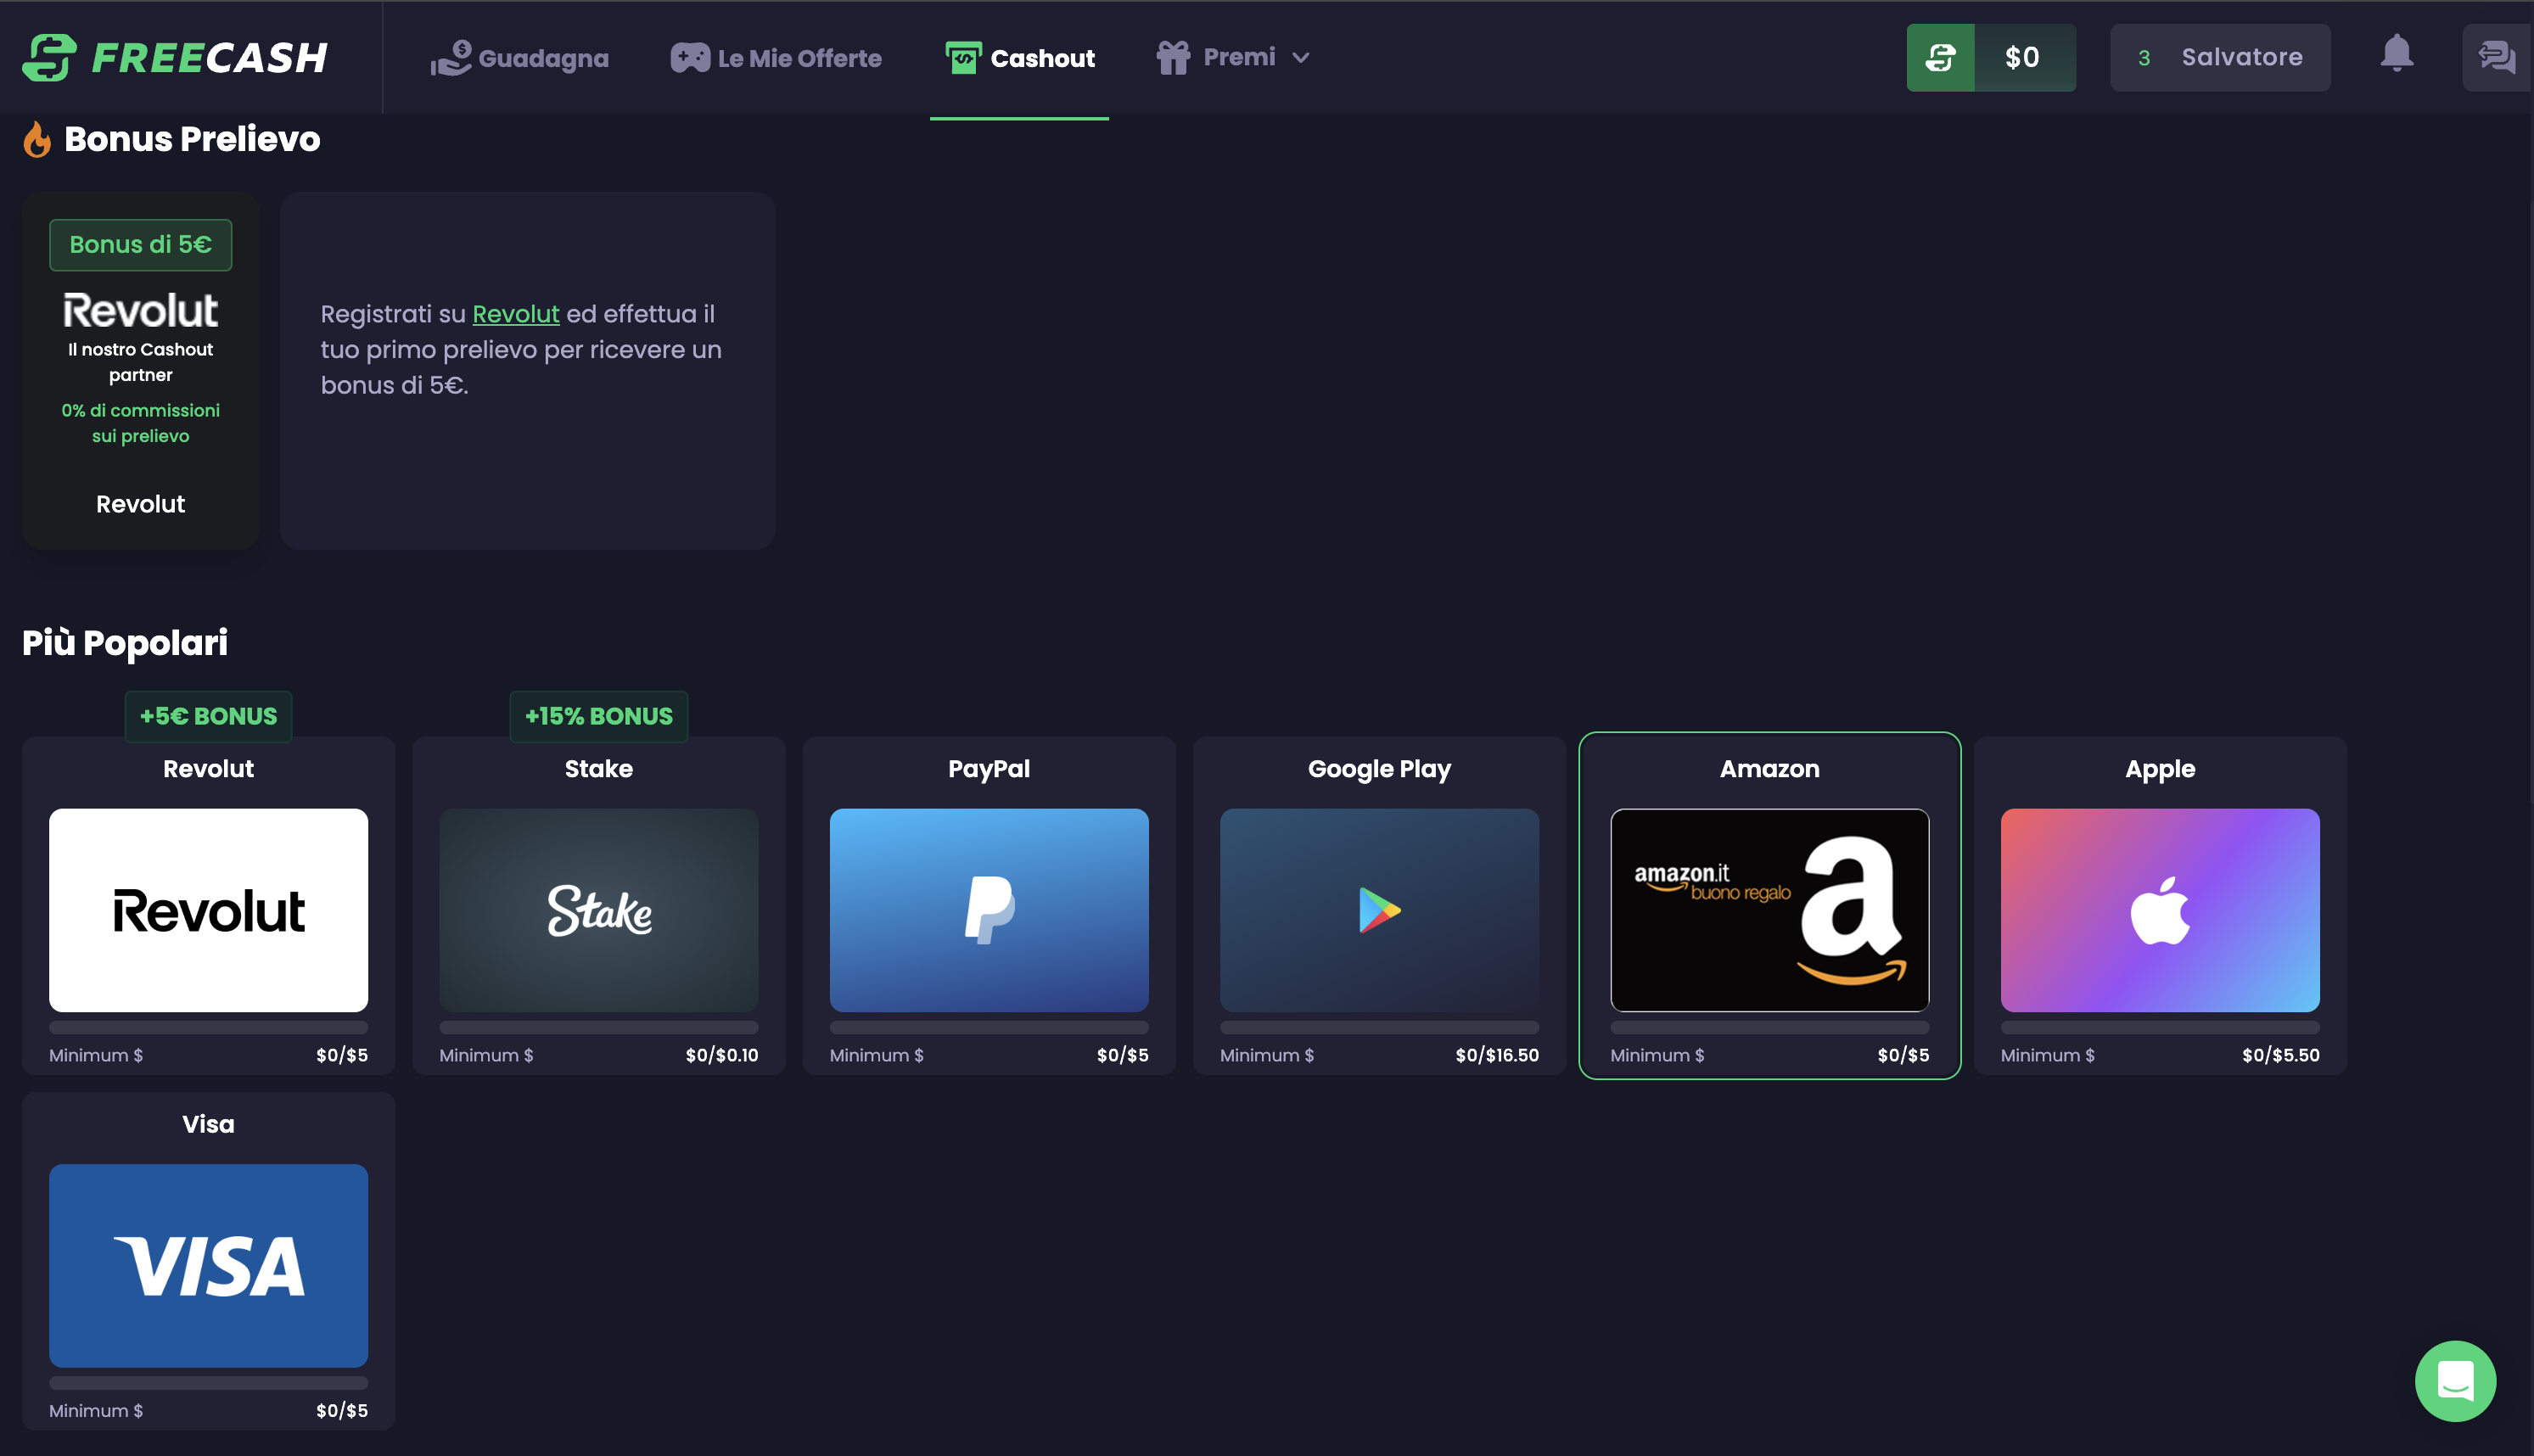Viewport: 2534px width, 1456px height.
Task: Click the $0/$0.10 Stake minimum value
Action: 721,1055
